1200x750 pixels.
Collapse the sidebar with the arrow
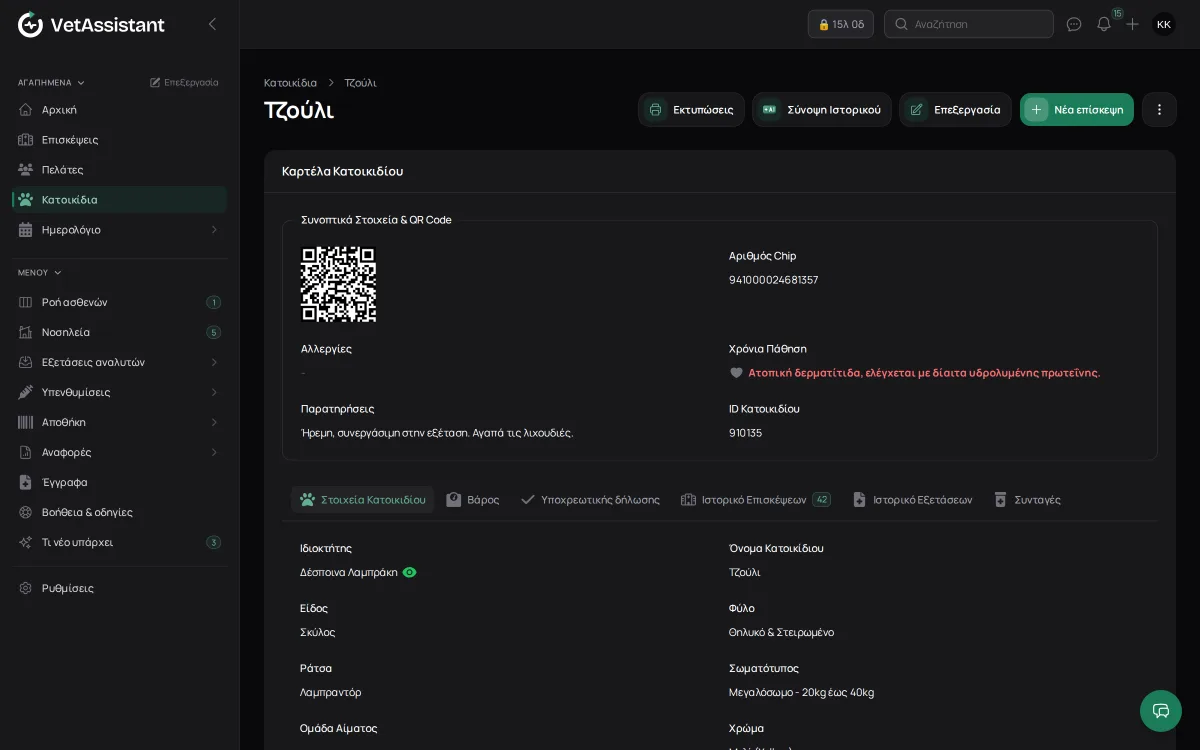(x=212, y=24)
